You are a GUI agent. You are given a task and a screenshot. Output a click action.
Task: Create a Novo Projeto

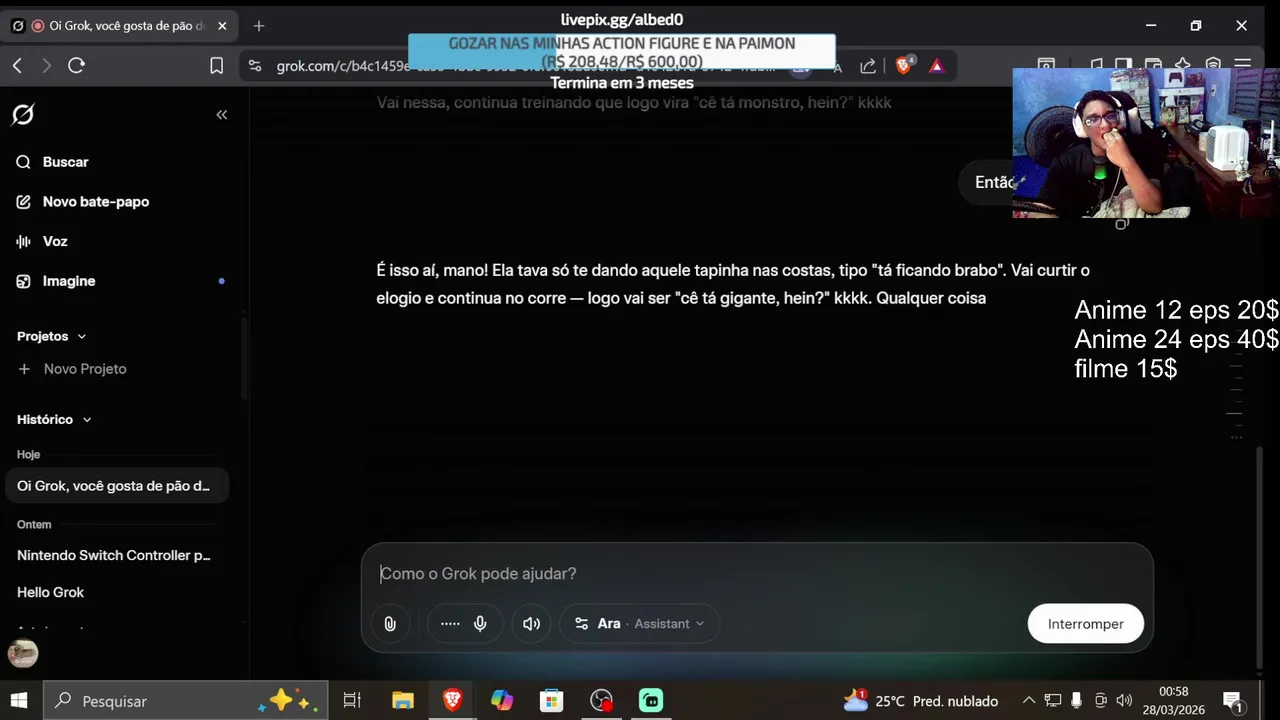click(x=72, y=369)
